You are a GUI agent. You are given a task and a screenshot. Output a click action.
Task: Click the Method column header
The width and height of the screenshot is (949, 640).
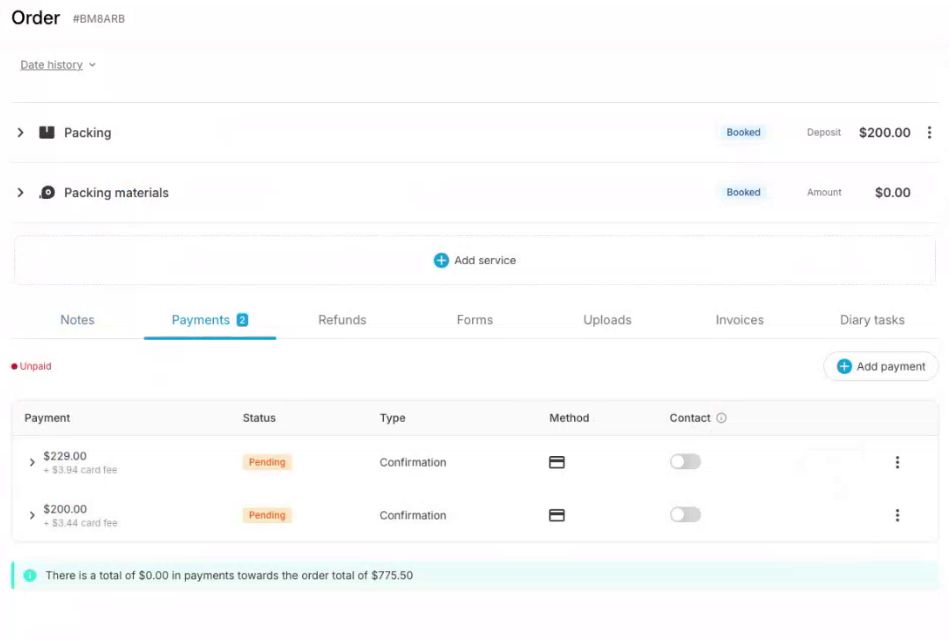point(569,418)
